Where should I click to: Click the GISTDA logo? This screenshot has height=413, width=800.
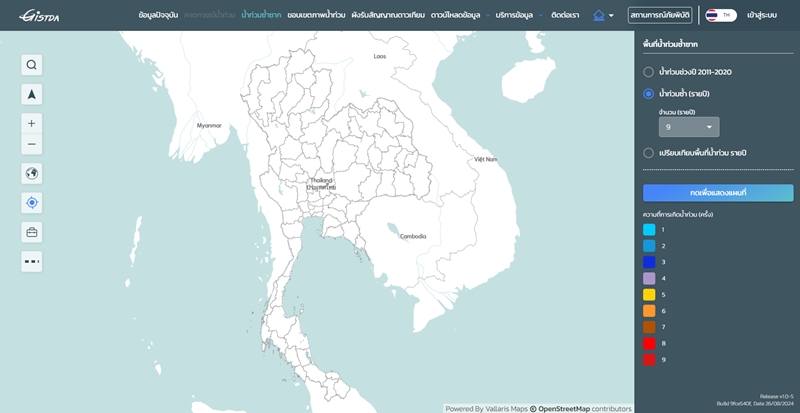(x=39, y=16)
